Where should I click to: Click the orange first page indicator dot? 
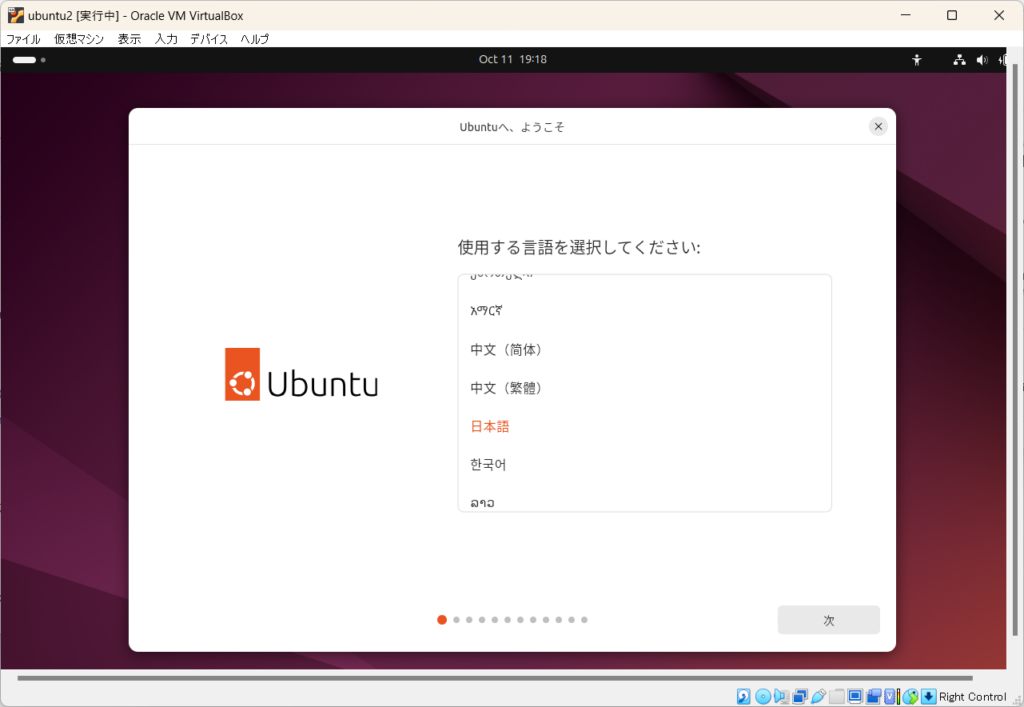pyautogui.click(x=442, y=620)
